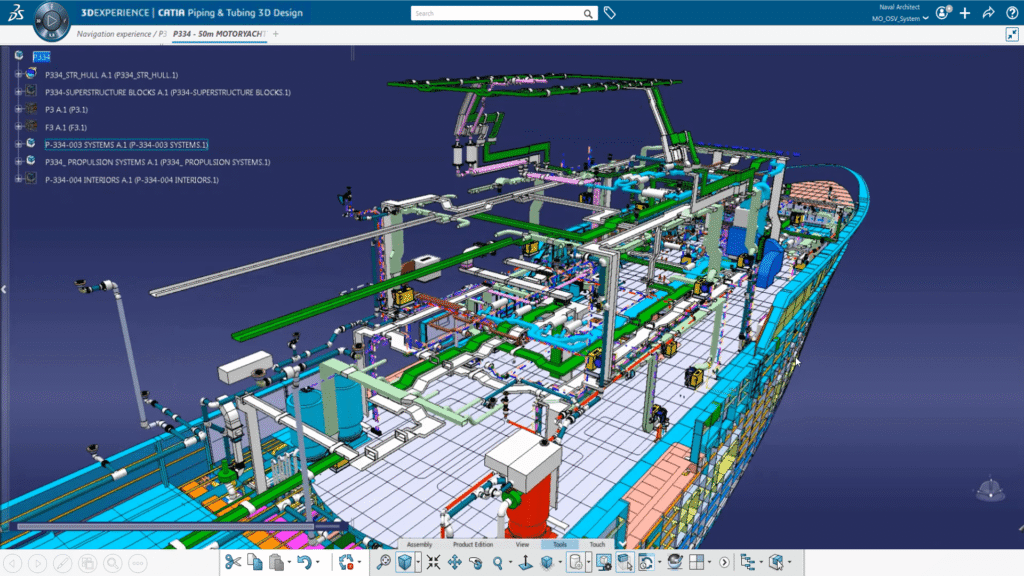Switch to the Assembly toolbar tab

point(419,545)
